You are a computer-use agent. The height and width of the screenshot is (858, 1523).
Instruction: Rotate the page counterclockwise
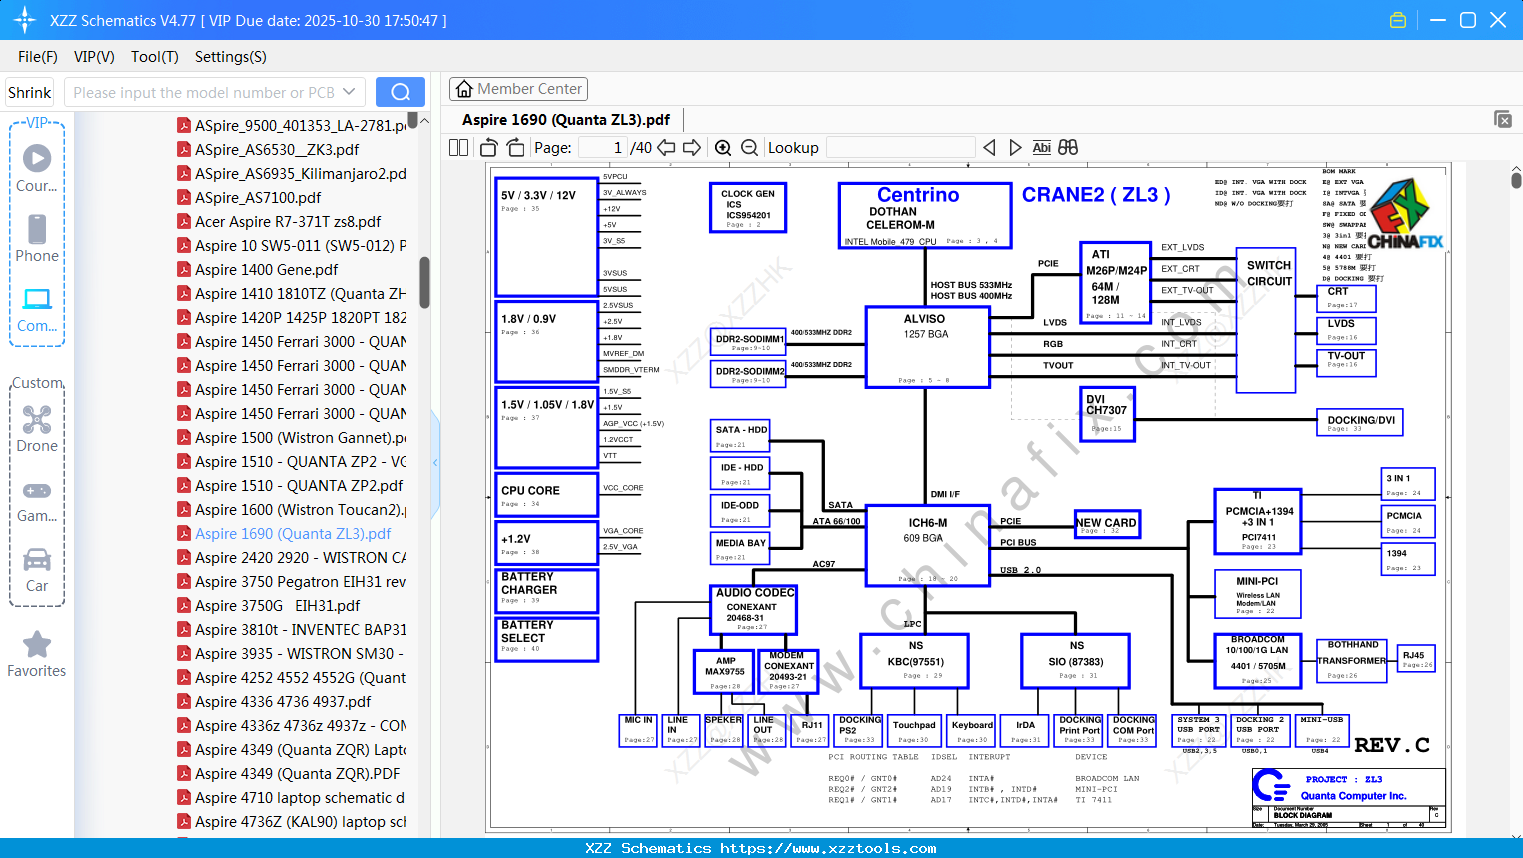(489, 148)
